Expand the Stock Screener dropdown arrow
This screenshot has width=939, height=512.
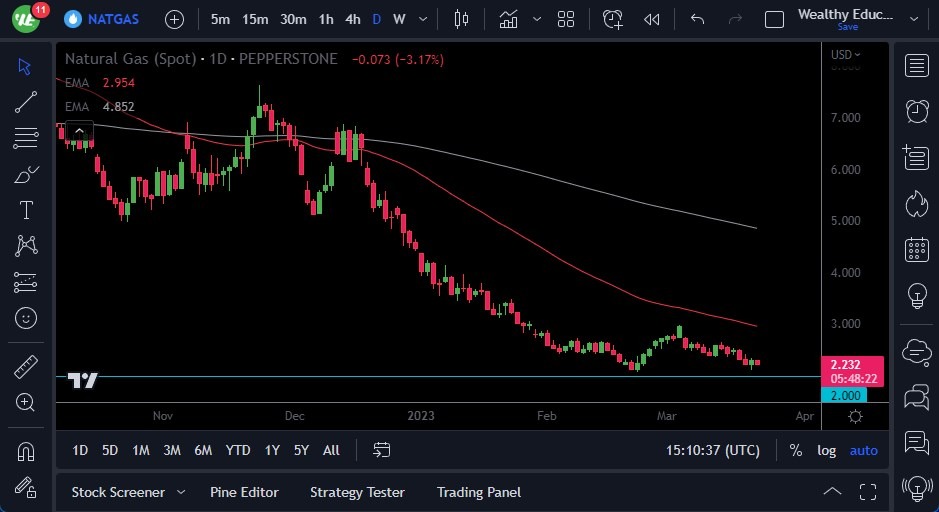point(181,492)
